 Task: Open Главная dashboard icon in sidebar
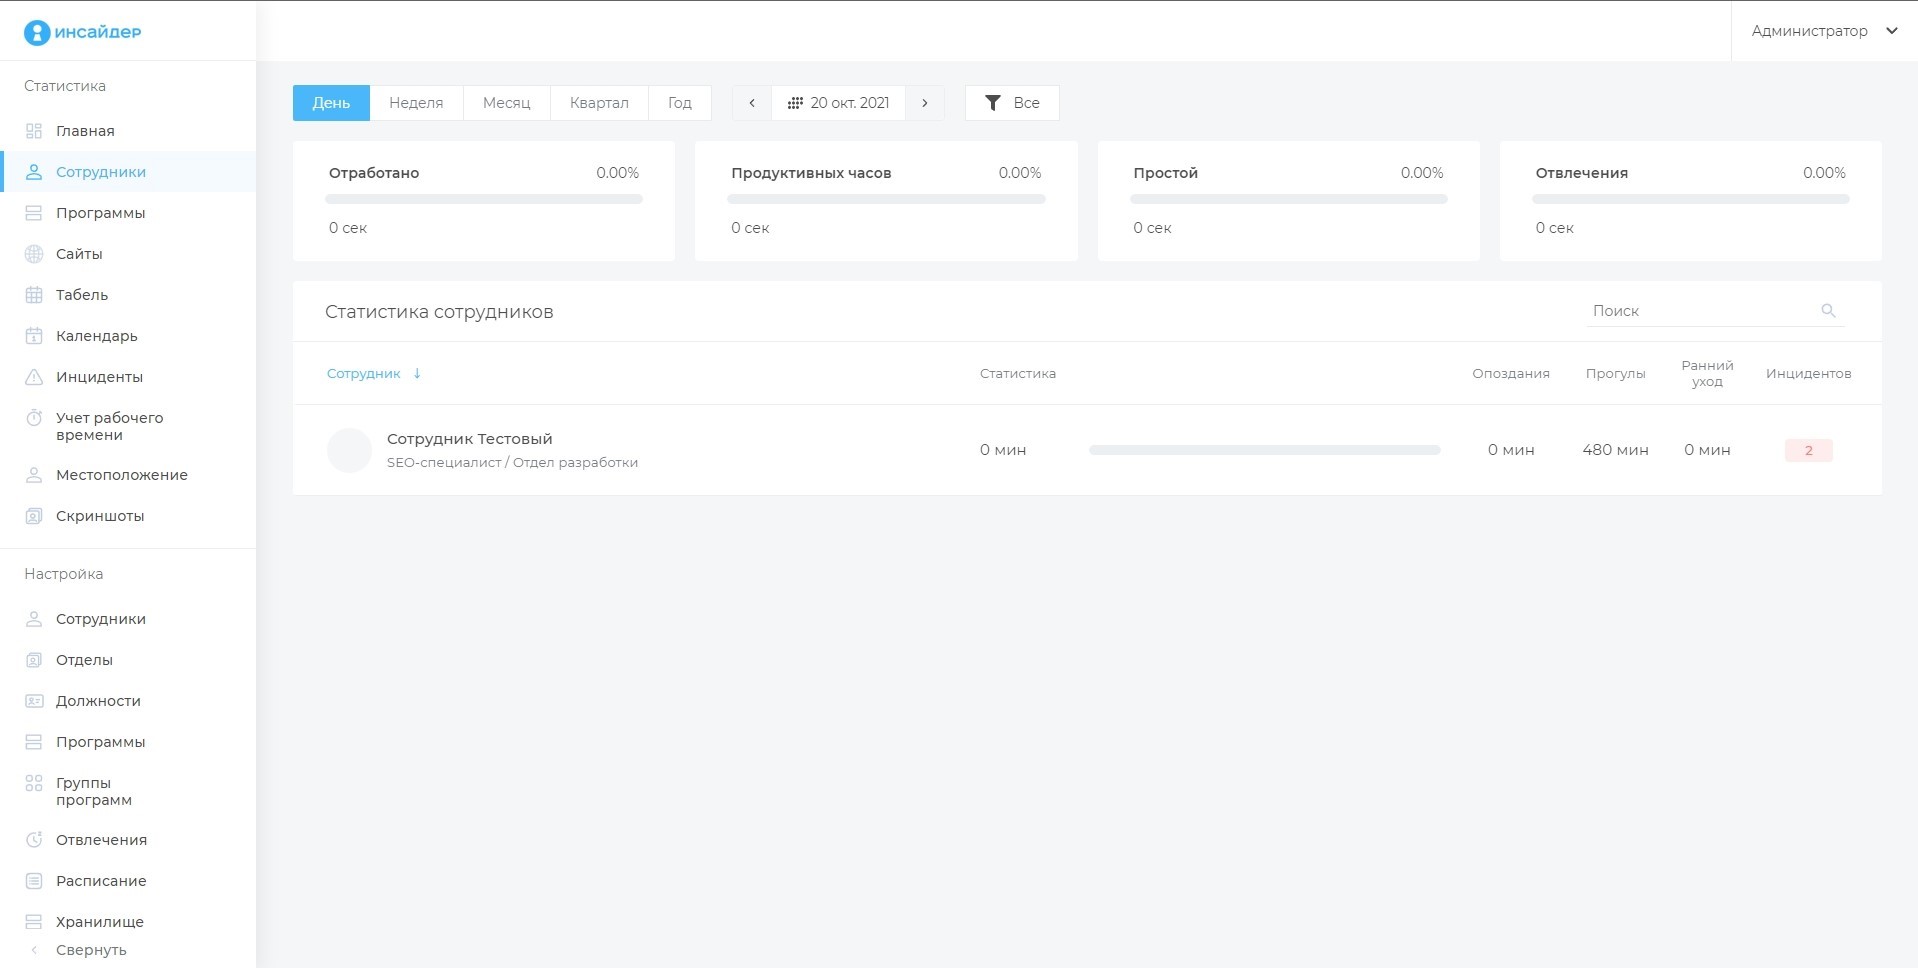coord(34,131)
